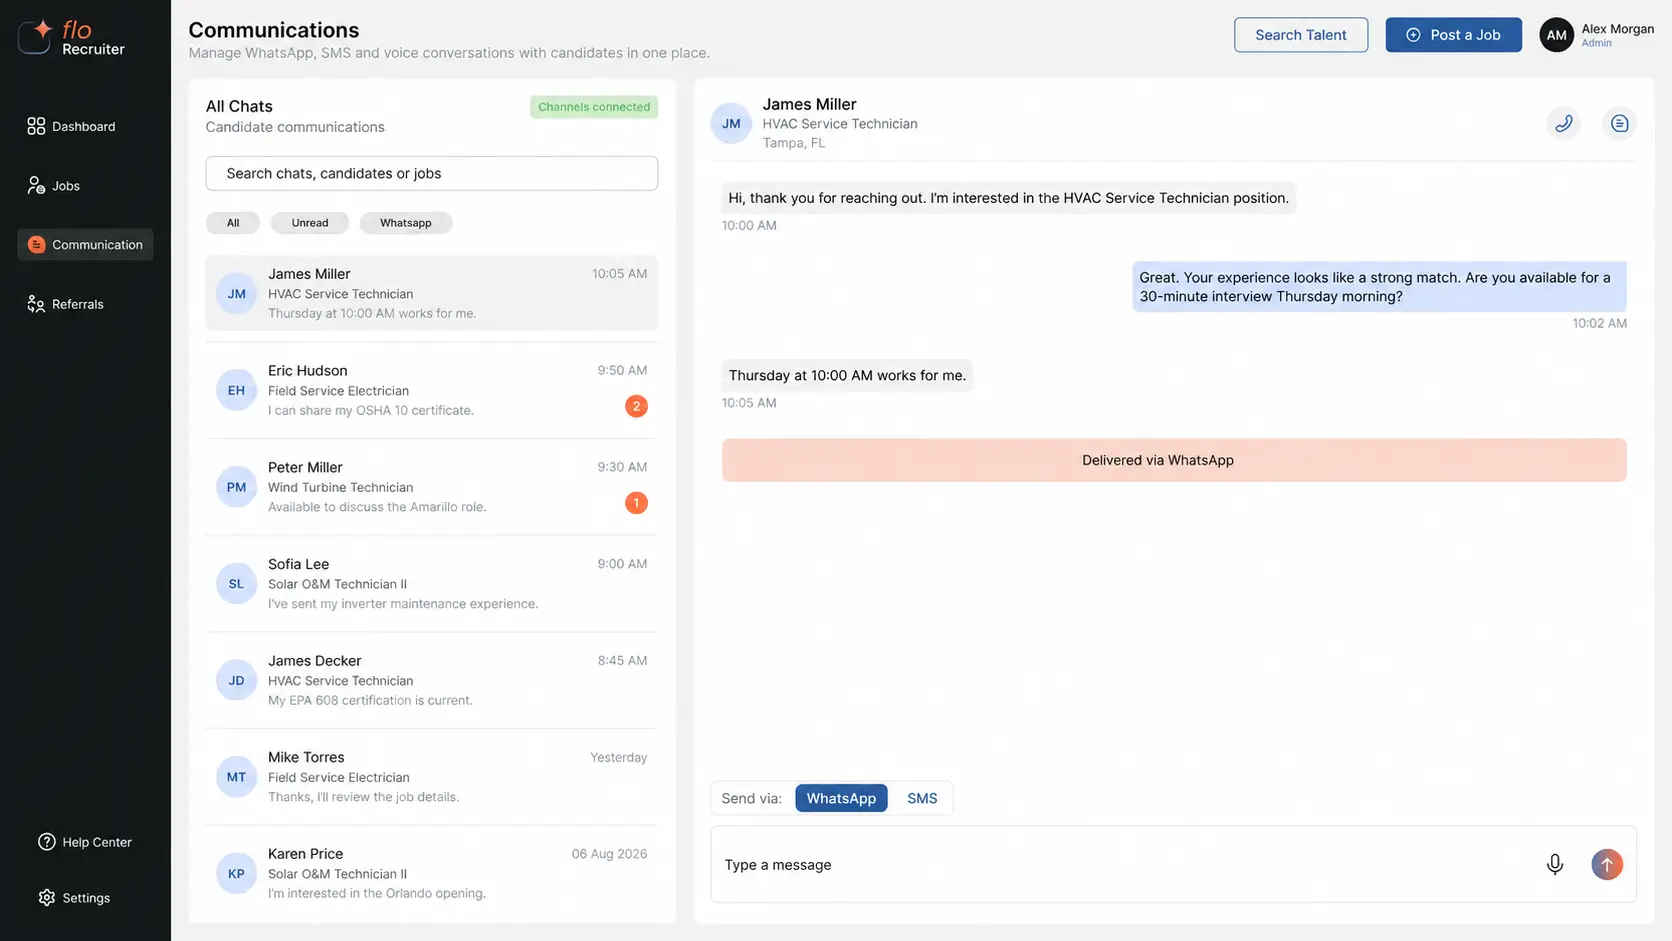The width and height of the screenshot is (1672, 941).
Task: Click the AM user avatar
Action: [1557, 35]
